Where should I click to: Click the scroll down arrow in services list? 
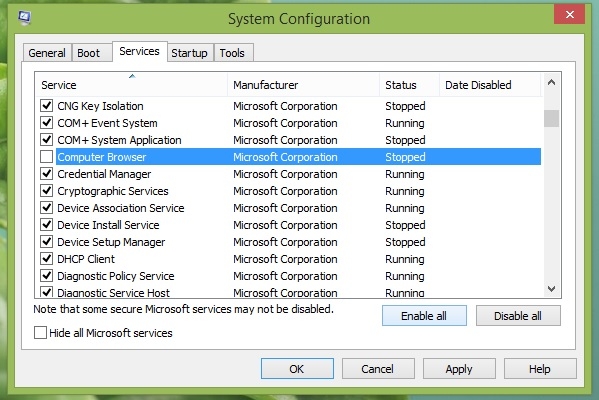coord(551,289)
